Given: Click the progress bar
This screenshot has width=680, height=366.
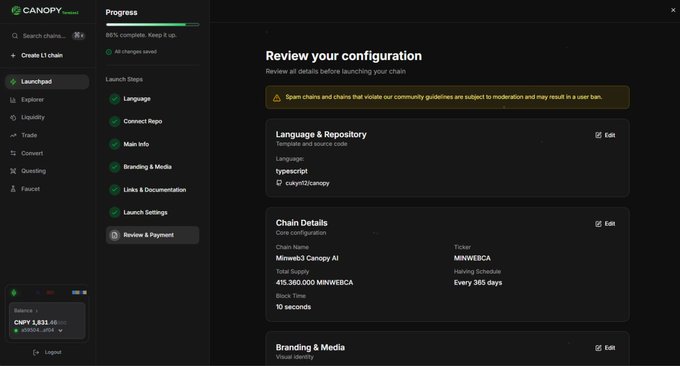Looking at the screenshot, I should pyautogui.click(x=153, y=25).
